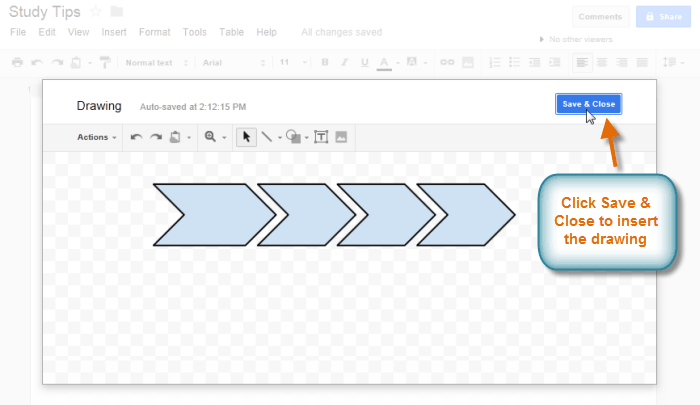Open the Normal text style dropdown
Viewport: 700px width, 405px height.
[x=156, y=63]
